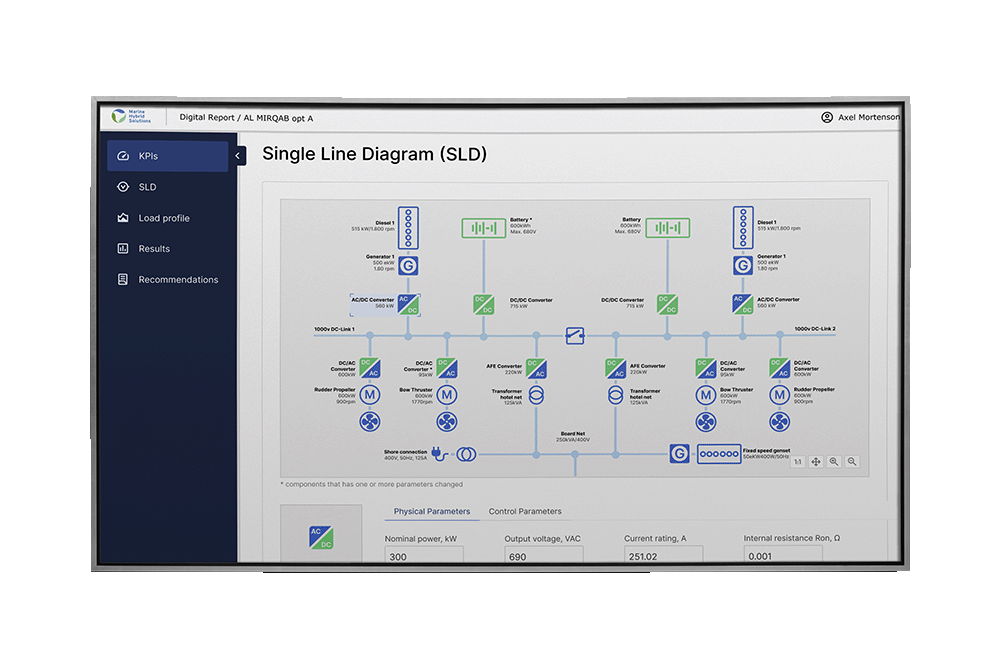Select the Fixed speed genset engine symbol

719,454
